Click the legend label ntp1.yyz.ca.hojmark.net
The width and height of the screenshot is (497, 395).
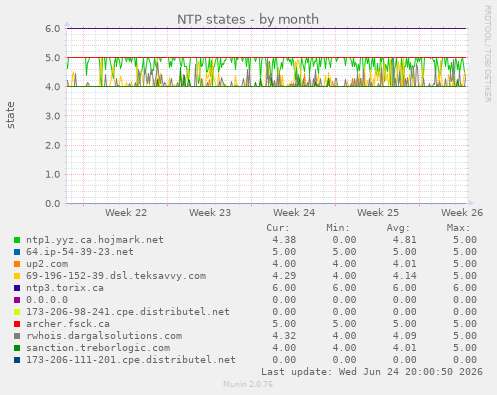[x=95, y=240]
